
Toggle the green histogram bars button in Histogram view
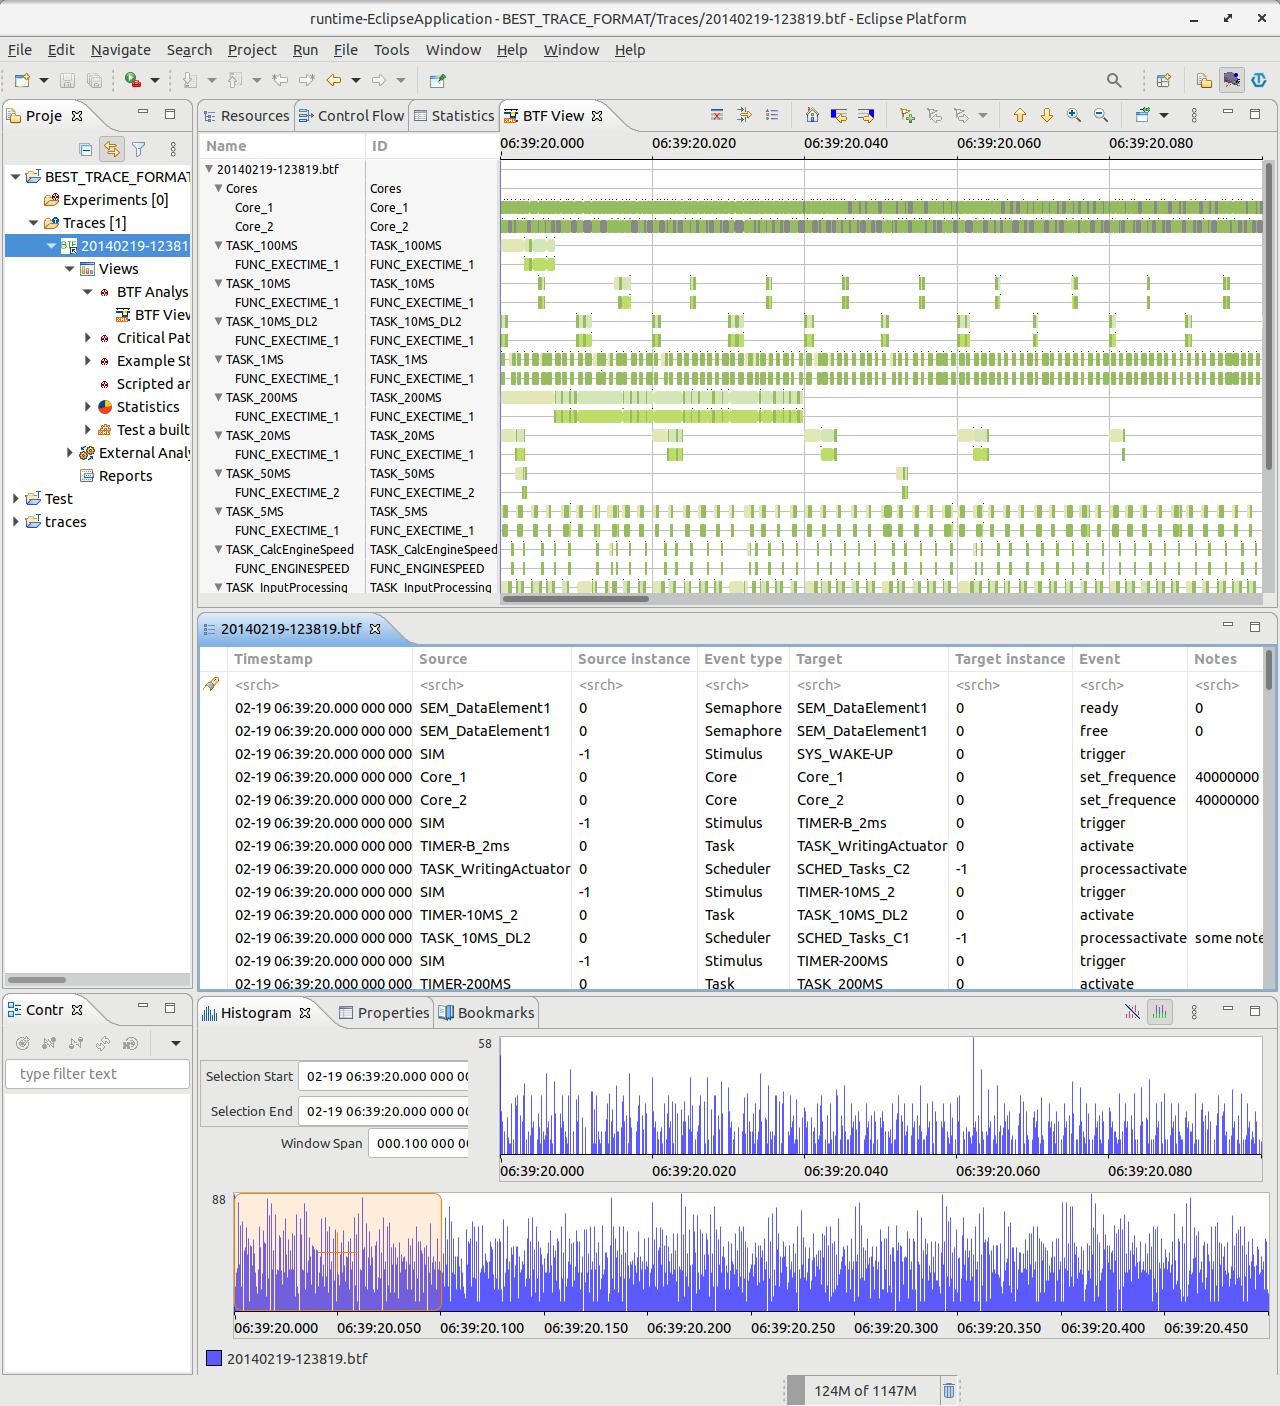tap(1160, 1013)
